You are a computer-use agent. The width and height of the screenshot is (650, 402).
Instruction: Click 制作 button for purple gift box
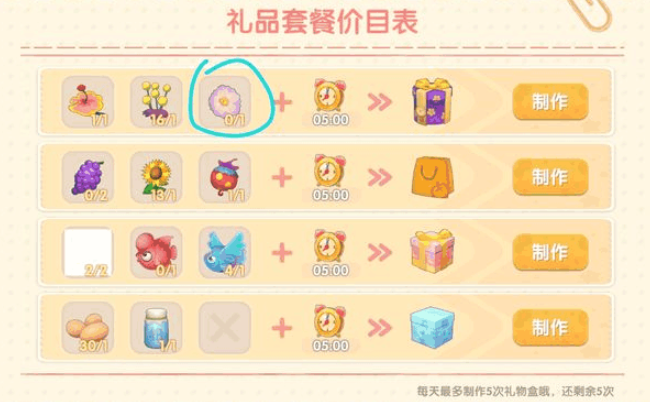click(x=551, y=102)
